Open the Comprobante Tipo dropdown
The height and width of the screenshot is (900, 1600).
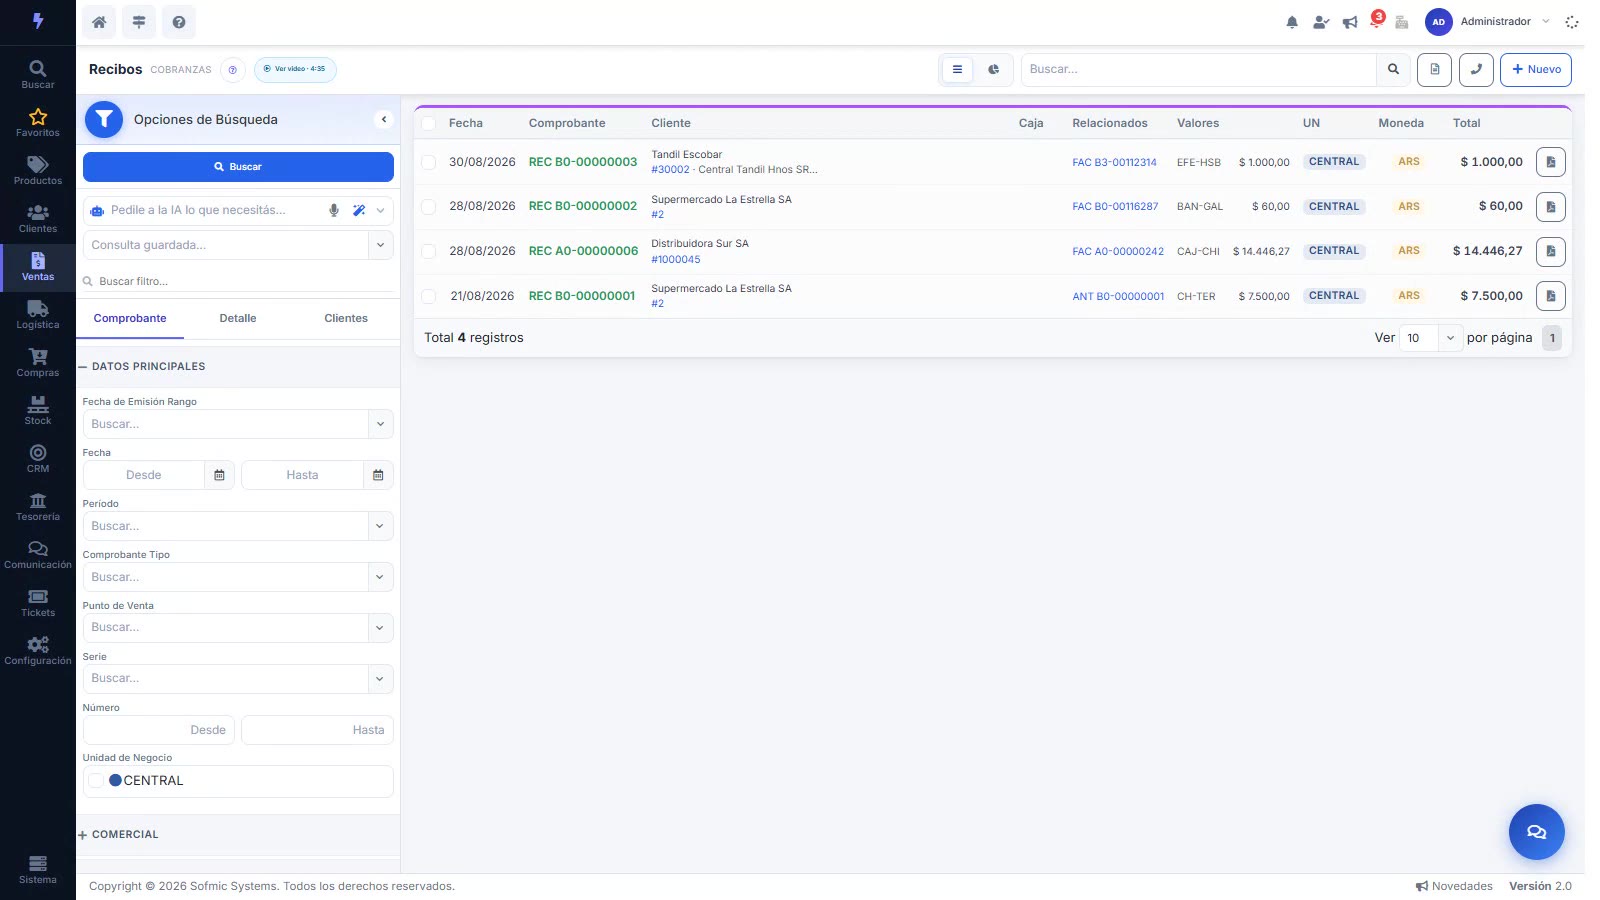point(238,577)
